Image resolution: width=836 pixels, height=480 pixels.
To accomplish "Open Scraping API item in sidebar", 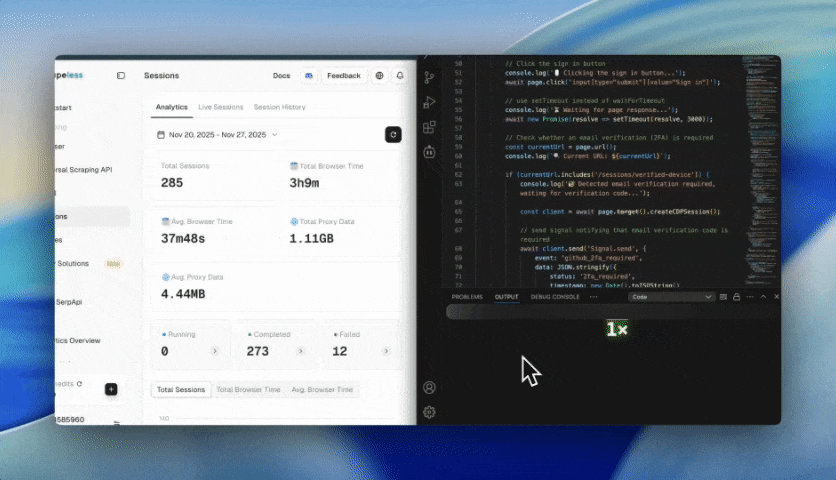I will (x=84, y=170).
